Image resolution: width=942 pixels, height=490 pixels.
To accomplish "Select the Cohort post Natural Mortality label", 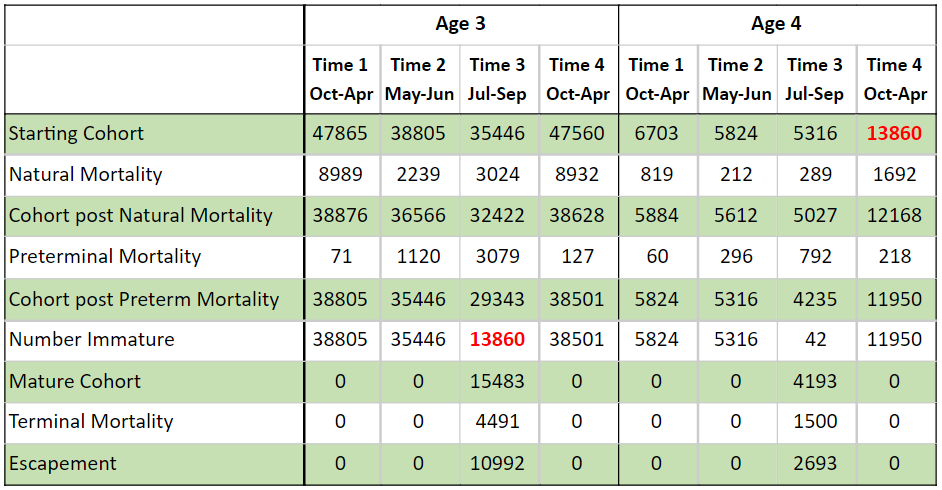I will tap(154, 216).
